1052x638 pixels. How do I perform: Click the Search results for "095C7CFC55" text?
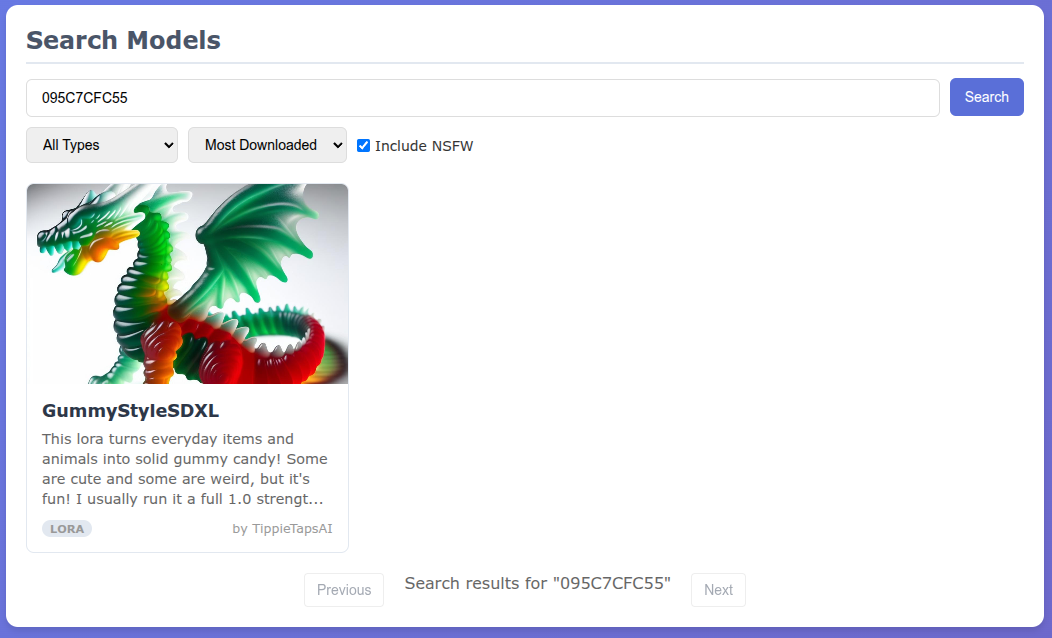pyautogui.click(x=537, y=584)
